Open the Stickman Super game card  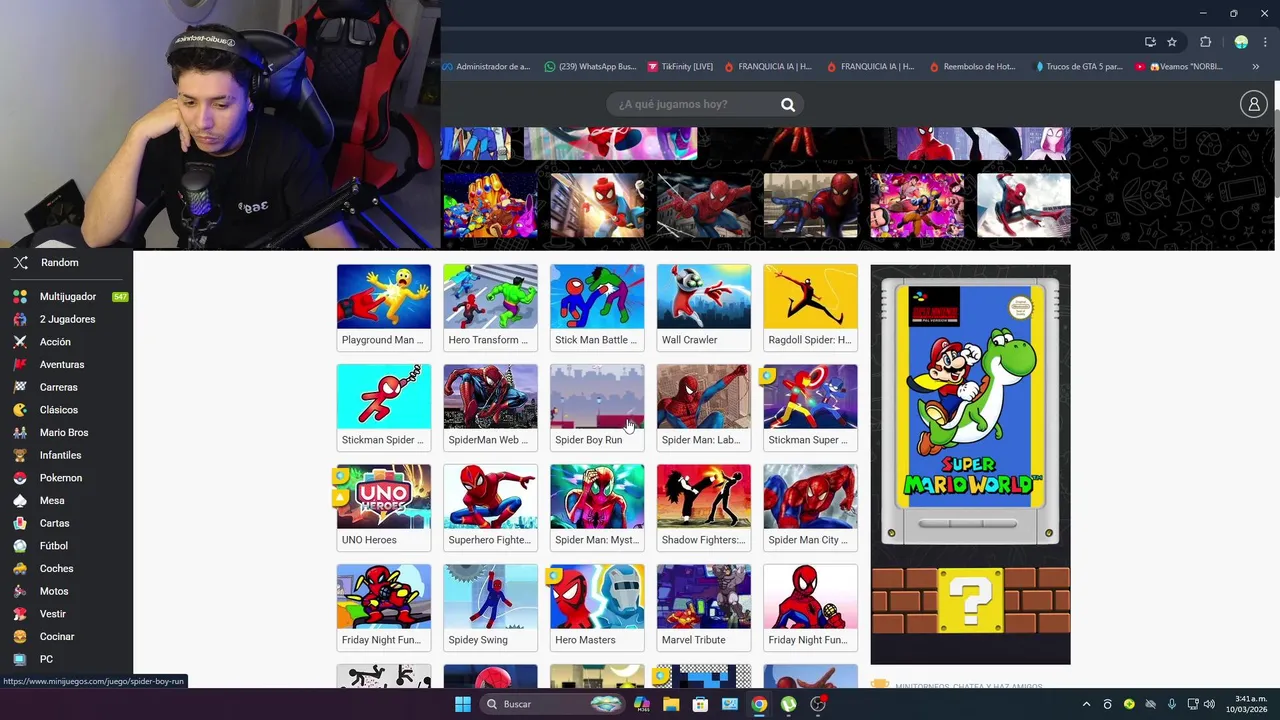coord(810,407)
